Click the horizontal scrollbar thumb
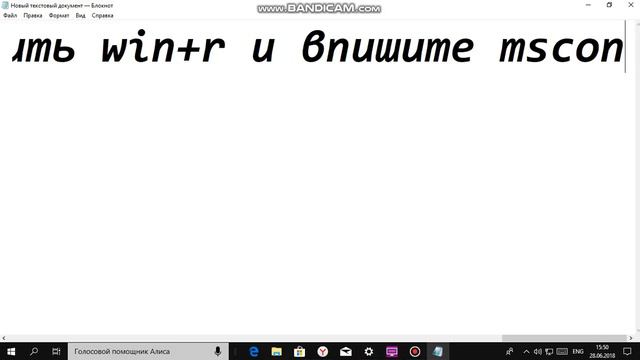Viewport: 640px width, 360px height. click(564, 338)
